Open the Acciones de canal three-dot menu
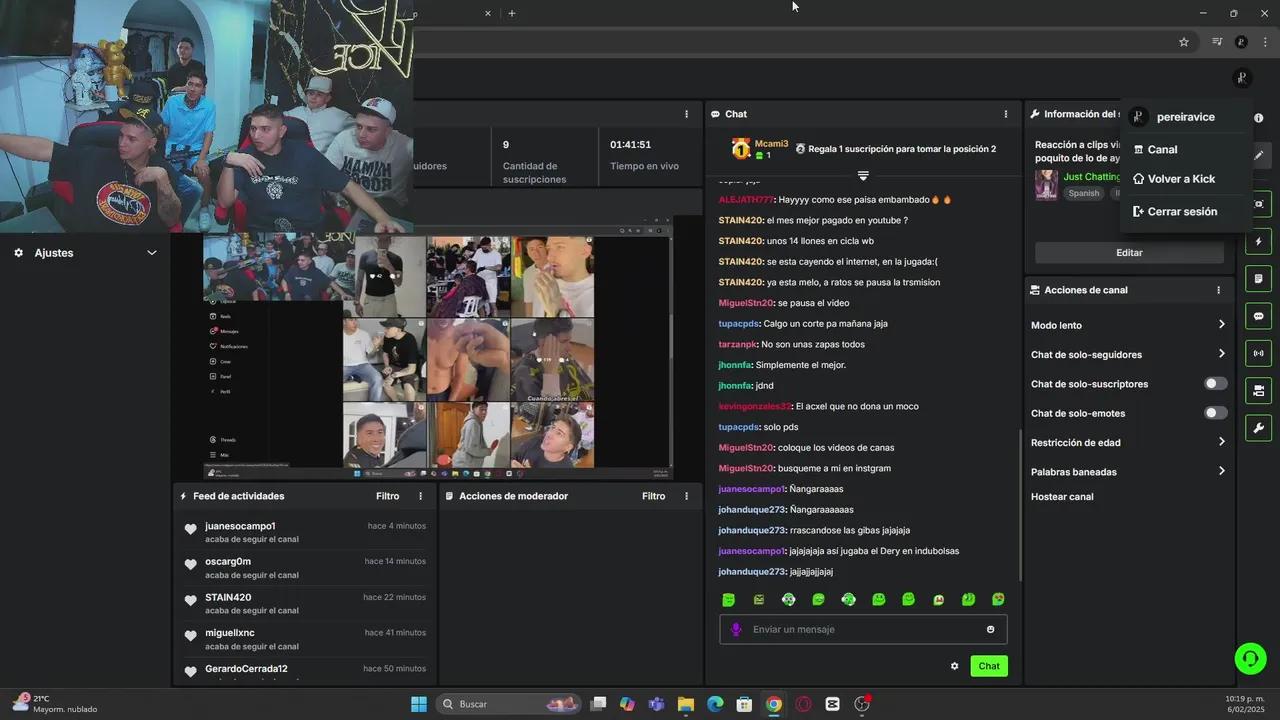This screenshot has width=1280, height=720. (1218, 290)
